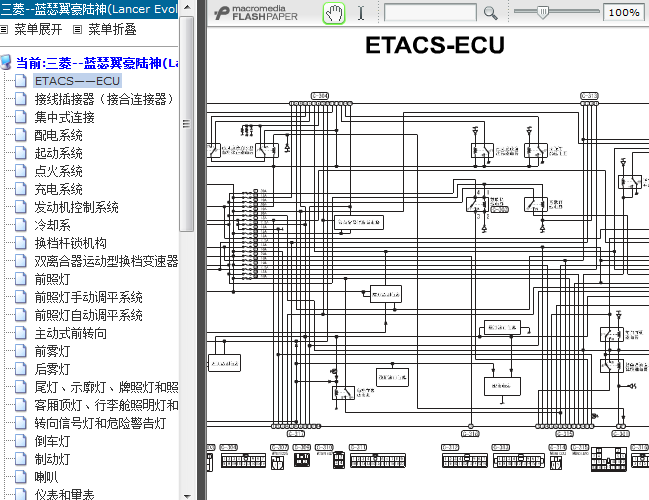Open the 发动机控制系统 entry

click(x=76, y=207)
